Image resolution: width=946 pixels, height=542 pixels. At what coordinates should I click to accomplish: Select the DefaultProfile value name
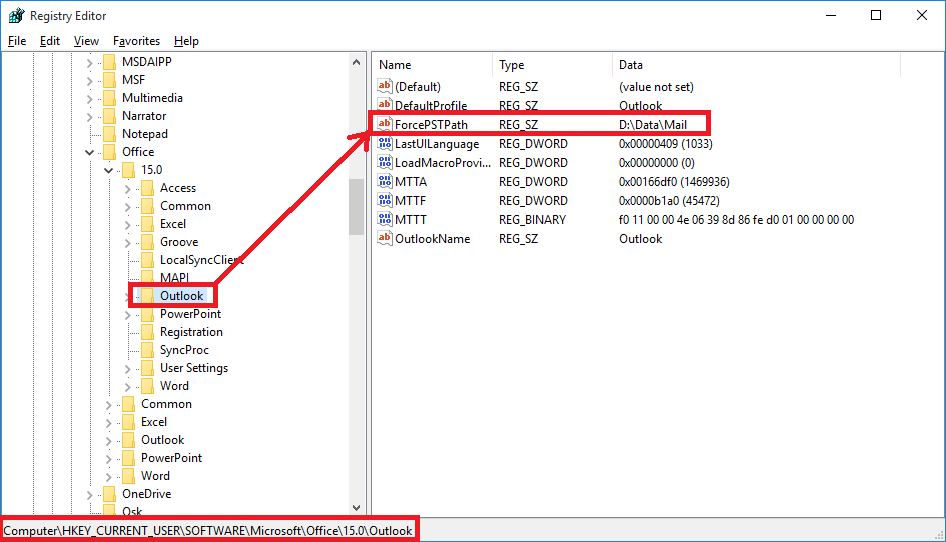click(x=431, y=105)
